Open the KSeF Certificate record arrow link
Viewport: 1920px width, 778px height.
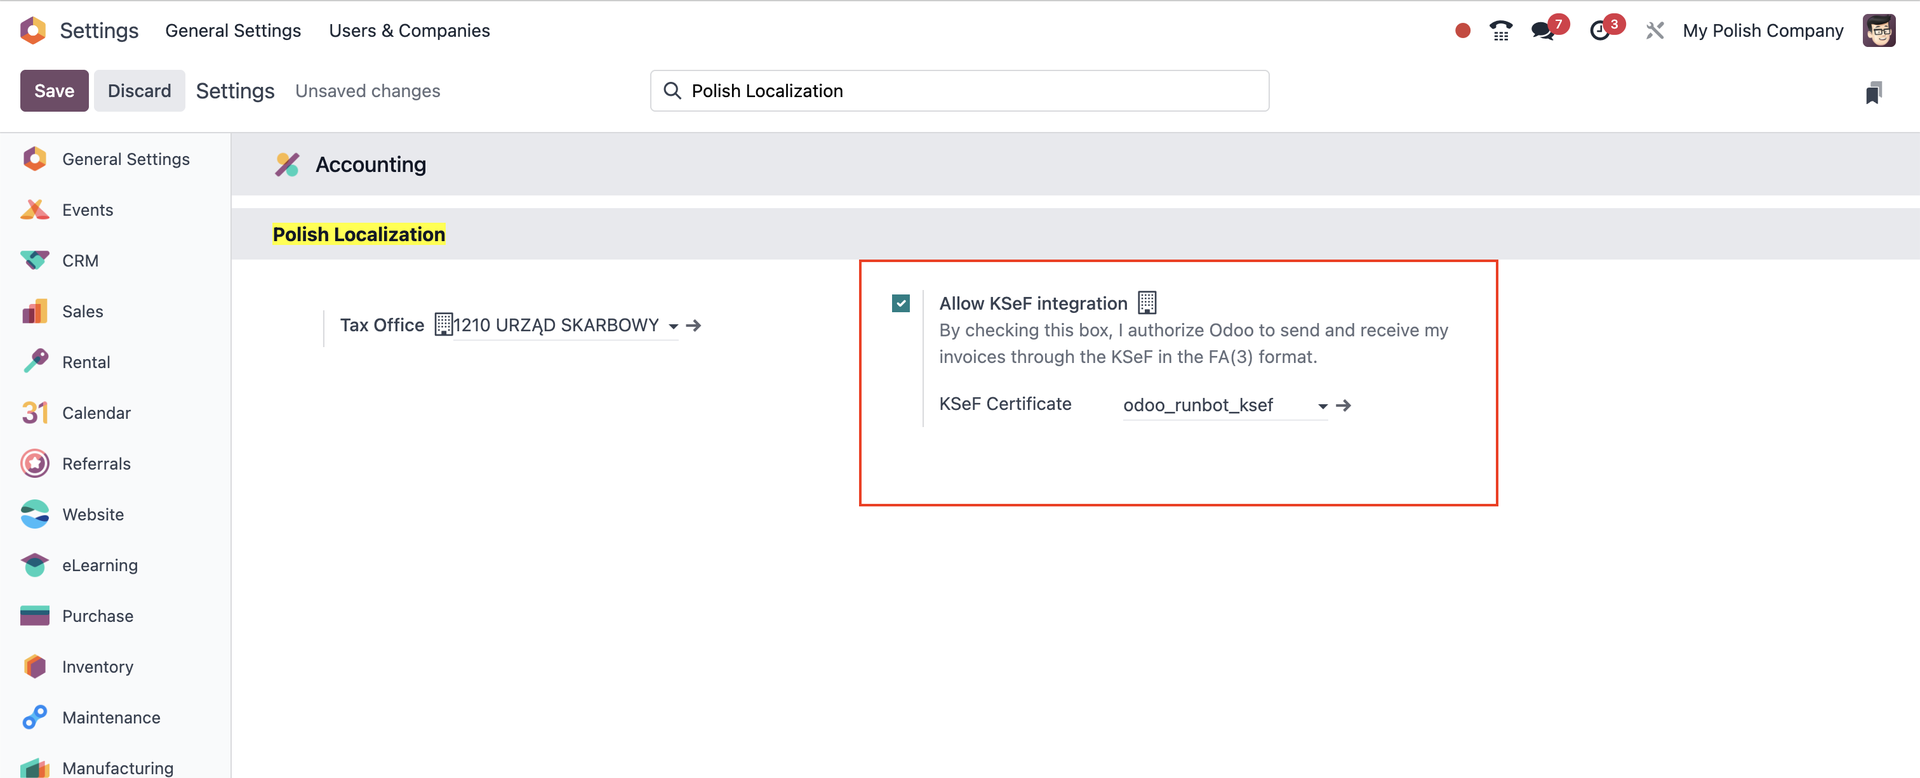1344,406
